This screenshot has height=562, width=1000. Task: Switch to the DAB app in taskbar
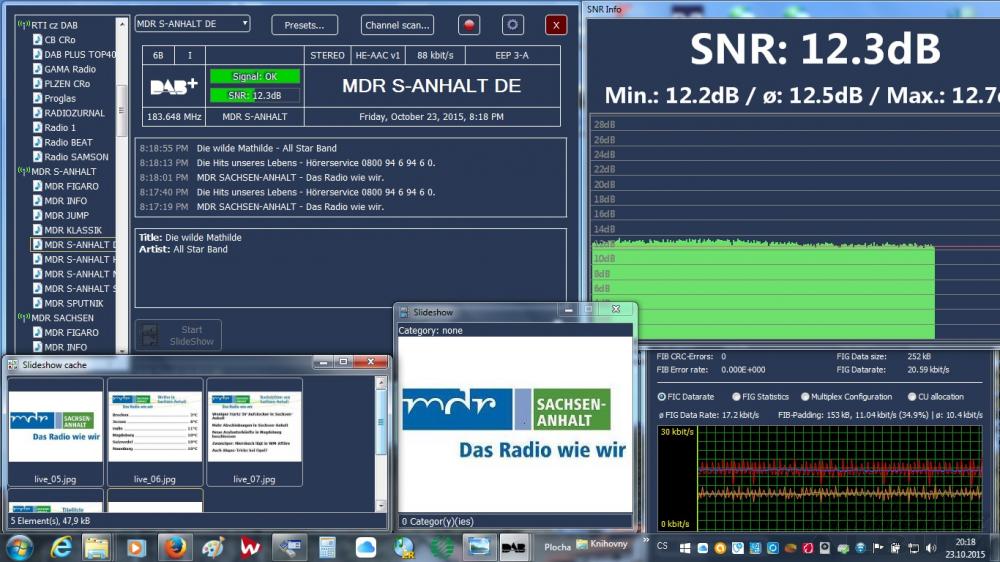pos(513,548)
